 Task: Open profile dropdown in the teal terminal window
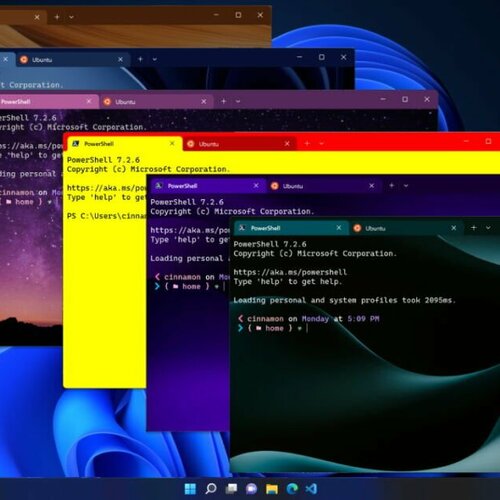pyautogui.click(x=488, y=228)
